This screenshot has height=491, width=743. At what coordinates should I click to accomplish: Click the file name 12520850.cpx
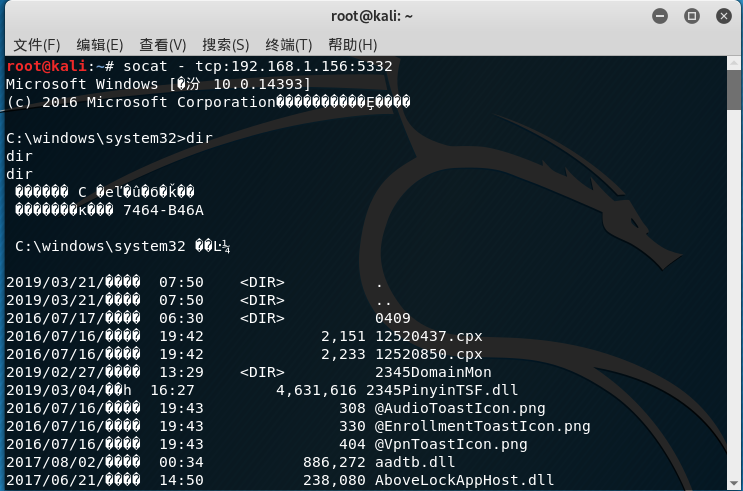tap(429, 355)
